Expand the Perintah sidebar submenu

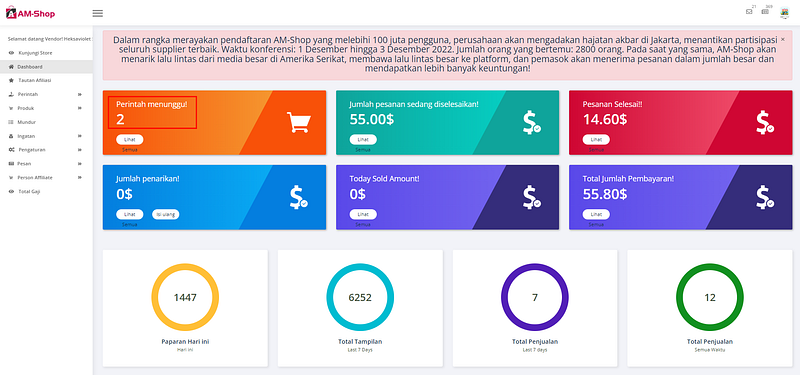pos(46,94)
